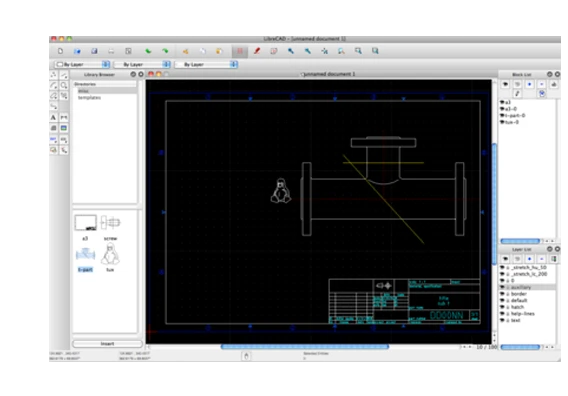Toggle draft mode red pen icon
The height and width of the screenshot is (396, 568).
click(257, 51)
